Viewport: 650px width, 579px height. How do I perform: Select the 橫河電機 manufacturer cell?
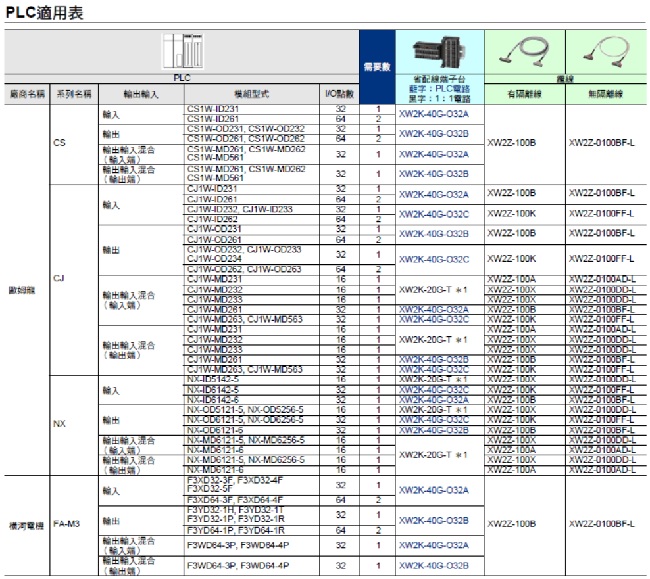[26, 526]
